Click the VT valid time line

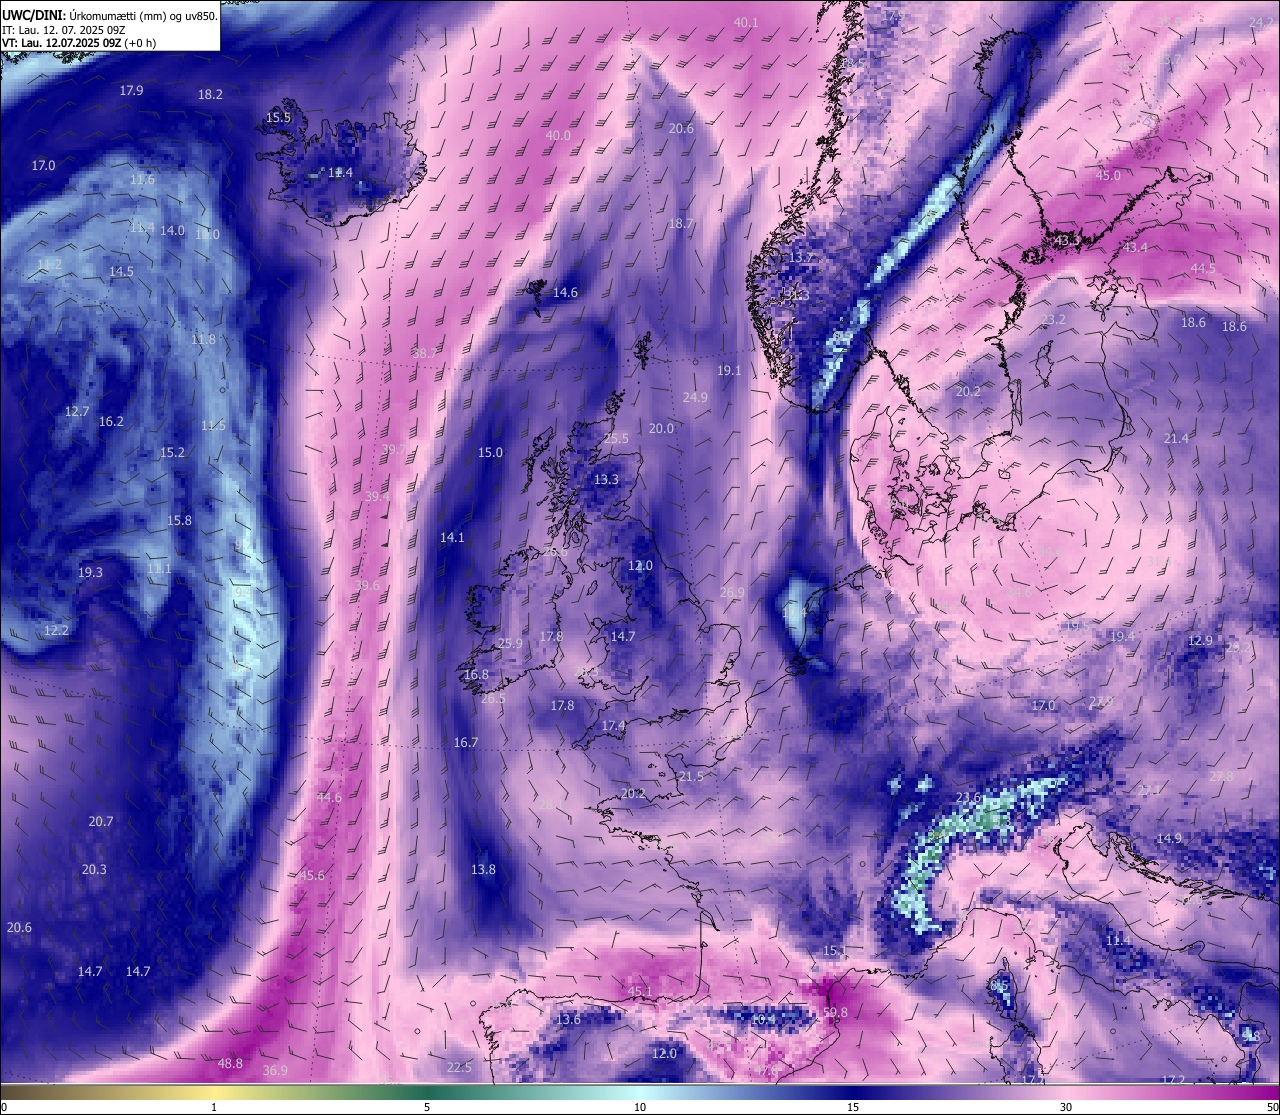[79, 43]
